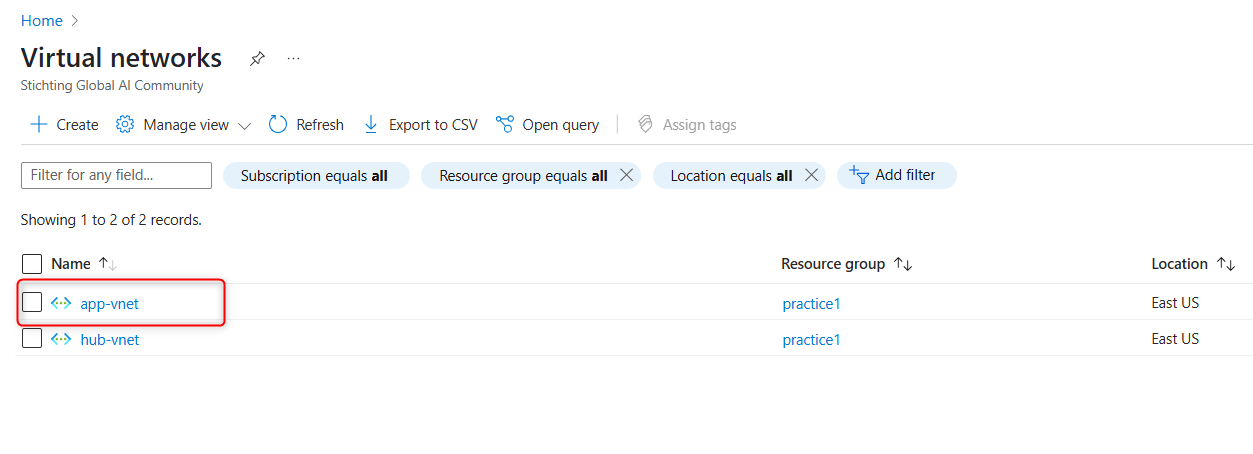Open the hub-vnet network link
The image size is (1253, 454).
tap(110, 340)
